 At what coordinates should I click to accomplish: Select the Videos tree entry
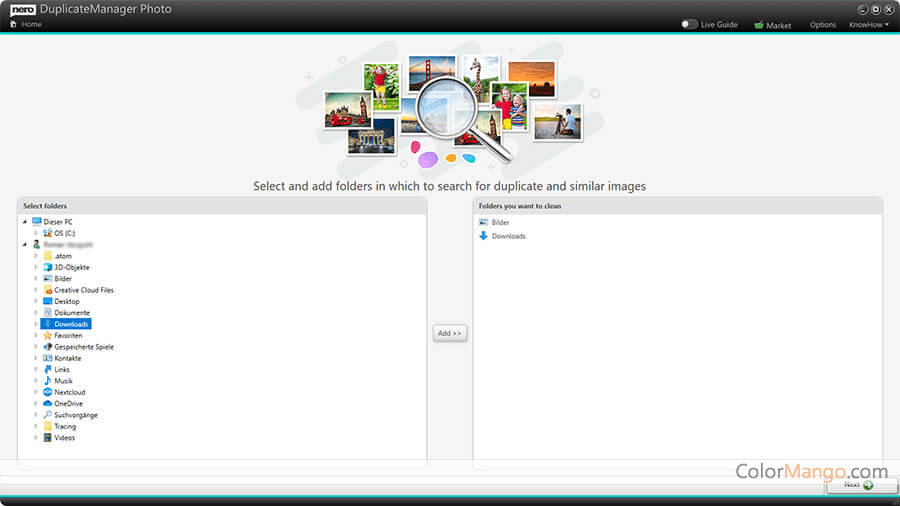tap(64, 438)
